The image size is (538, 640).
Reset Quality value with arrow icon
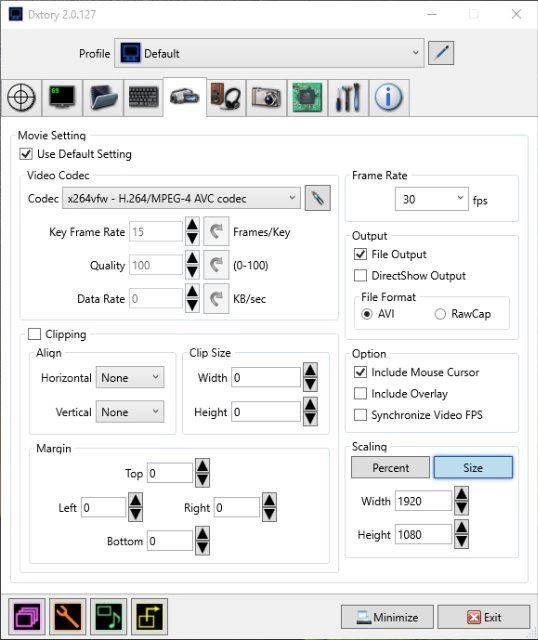[x=216, y=265]
